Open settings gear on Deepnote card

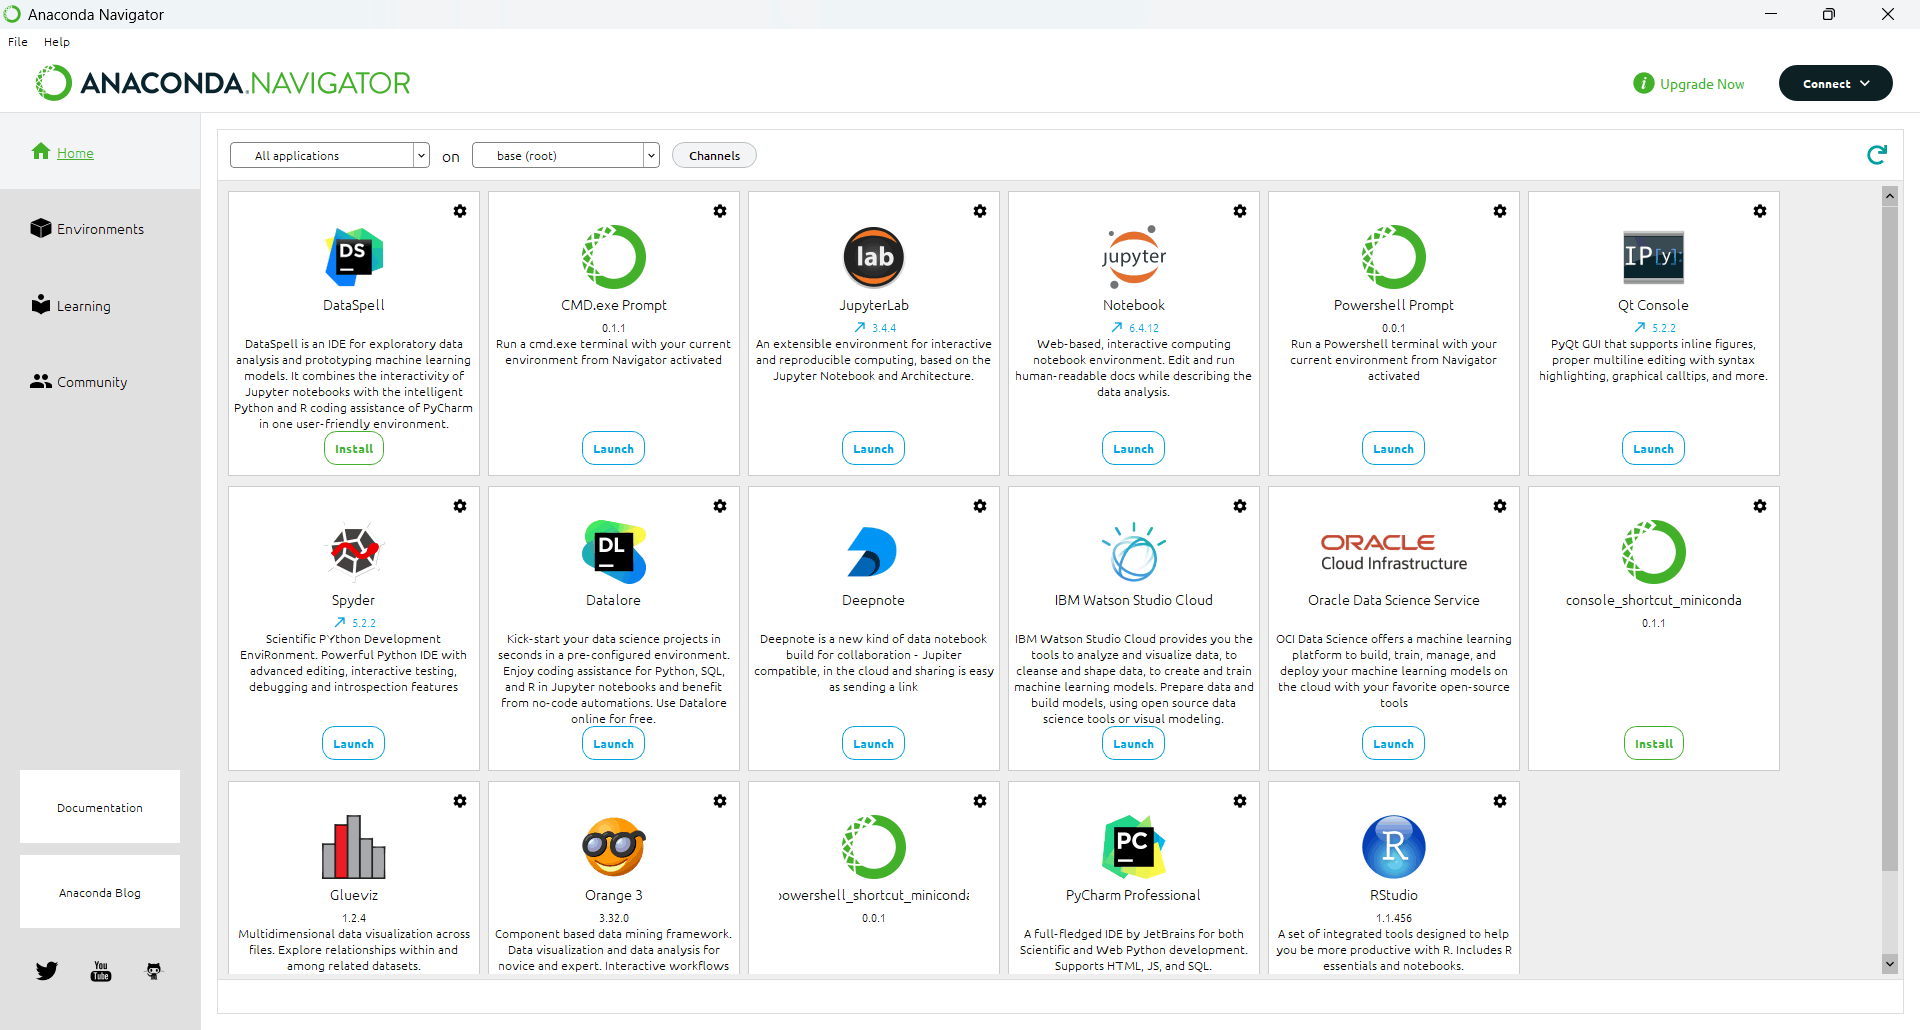pos(980,506)
